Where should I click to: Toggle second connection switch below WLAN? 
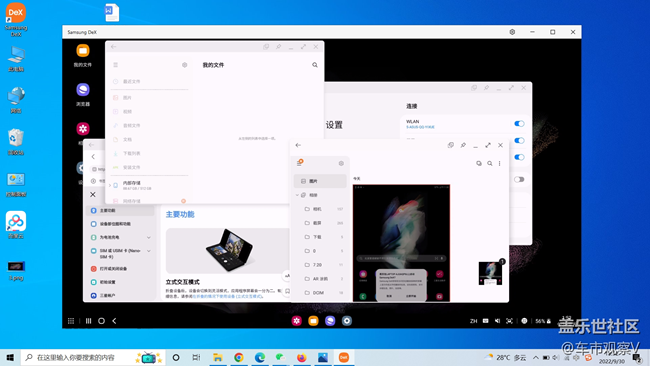519,141
